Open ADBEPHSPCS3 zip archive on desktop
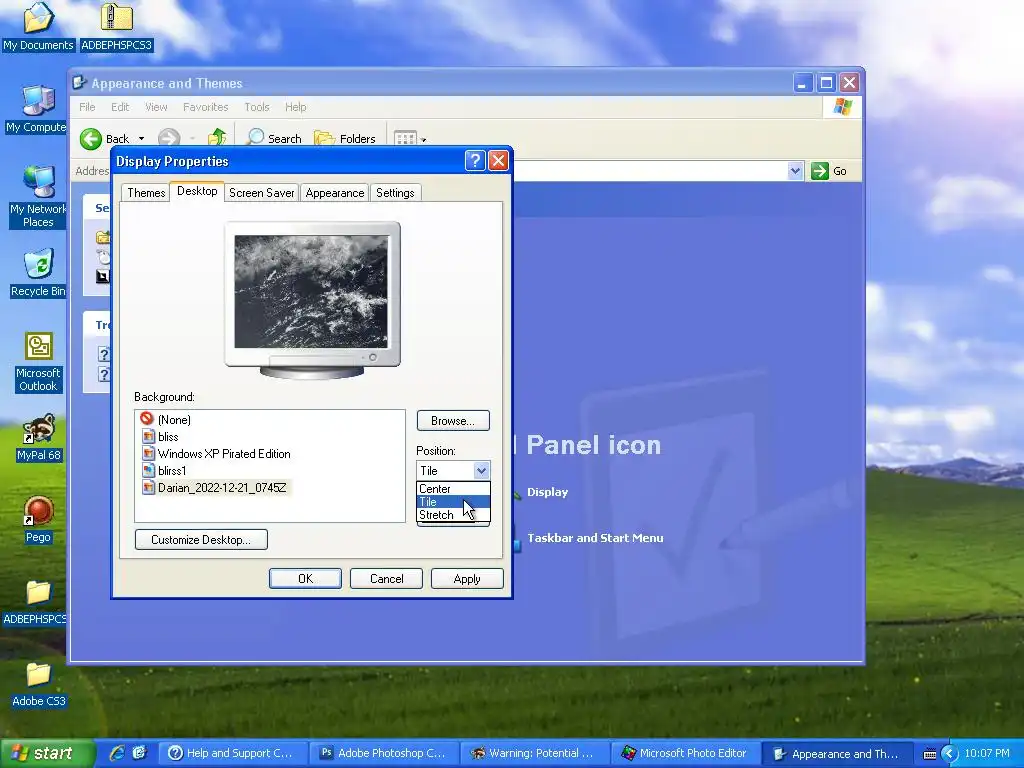This screenshot has width=1024, height=768. pyautogui.click(x=116, y=26)
